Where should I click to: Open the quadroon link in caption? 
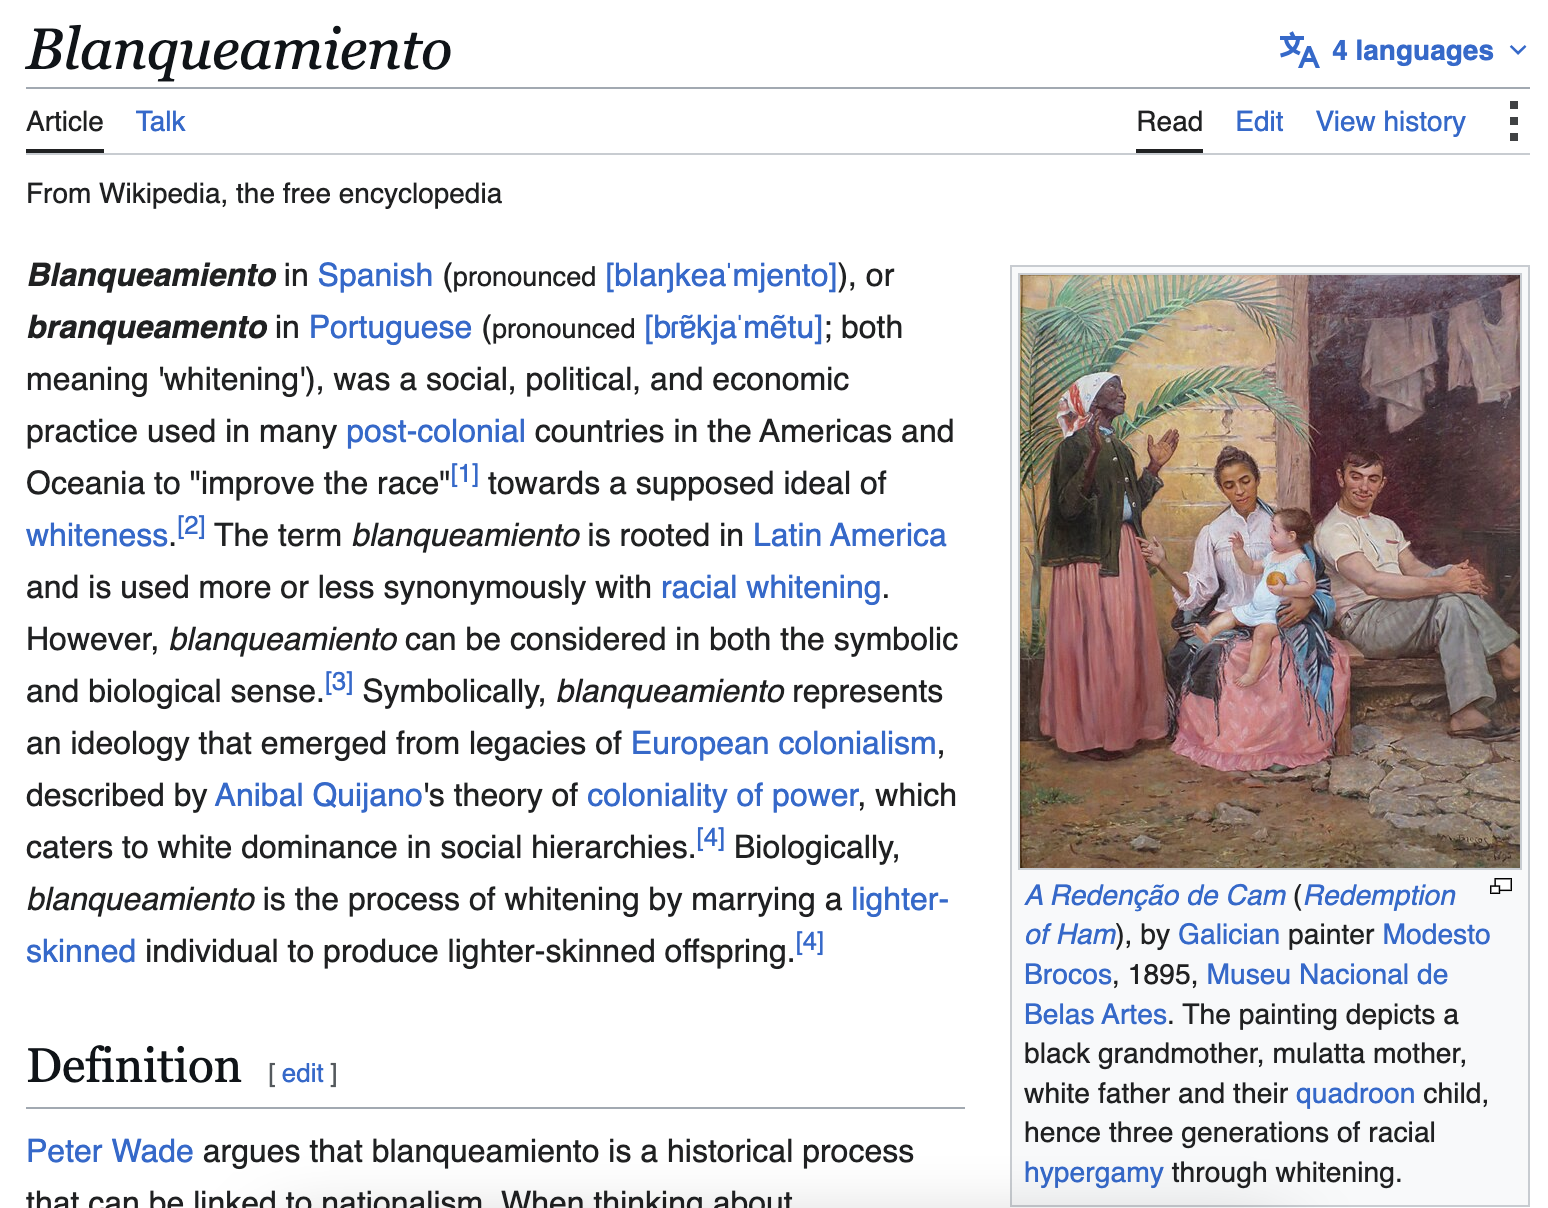(1355, 1093)
